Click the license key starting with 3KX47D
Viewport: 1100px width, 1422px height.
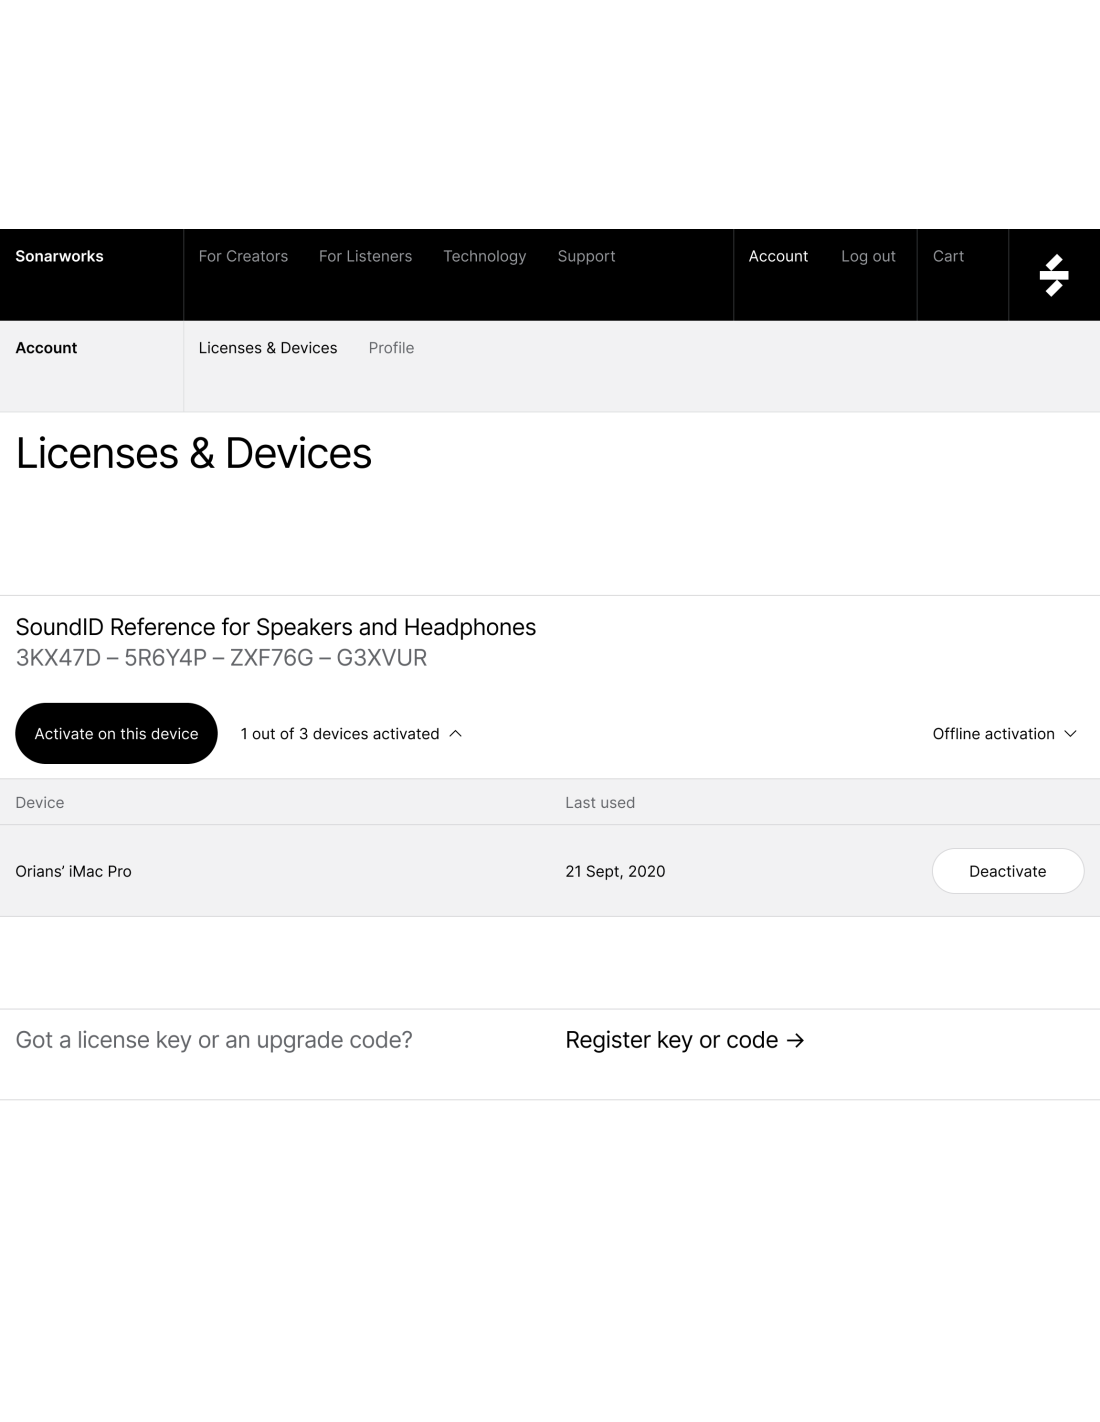coord(221,658)
